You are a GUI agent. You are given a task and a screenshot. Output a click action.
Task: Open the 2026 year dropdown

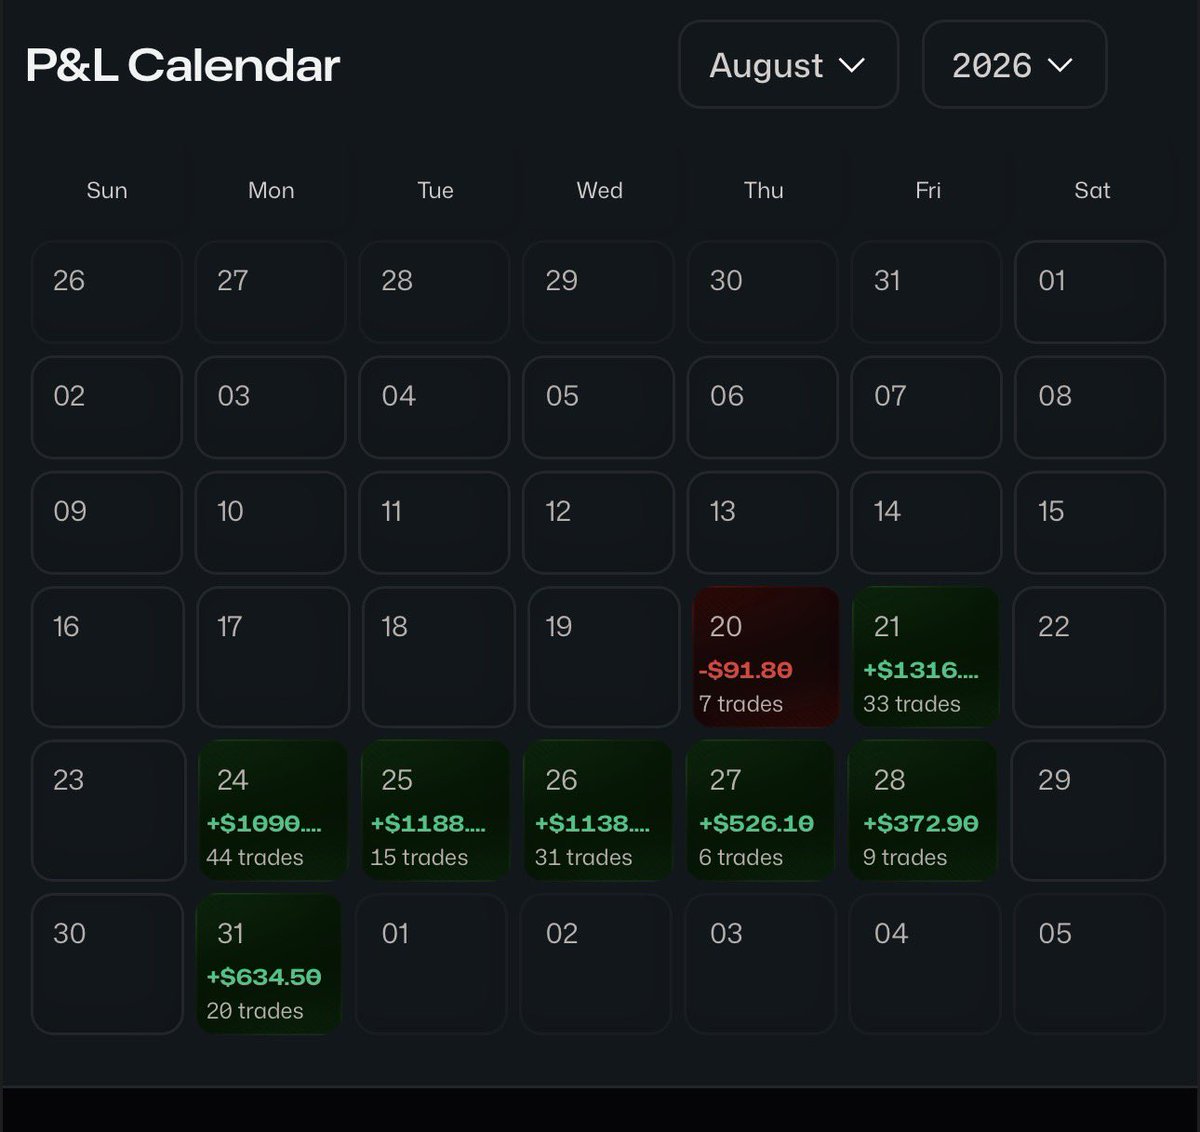coord(1014,65)
